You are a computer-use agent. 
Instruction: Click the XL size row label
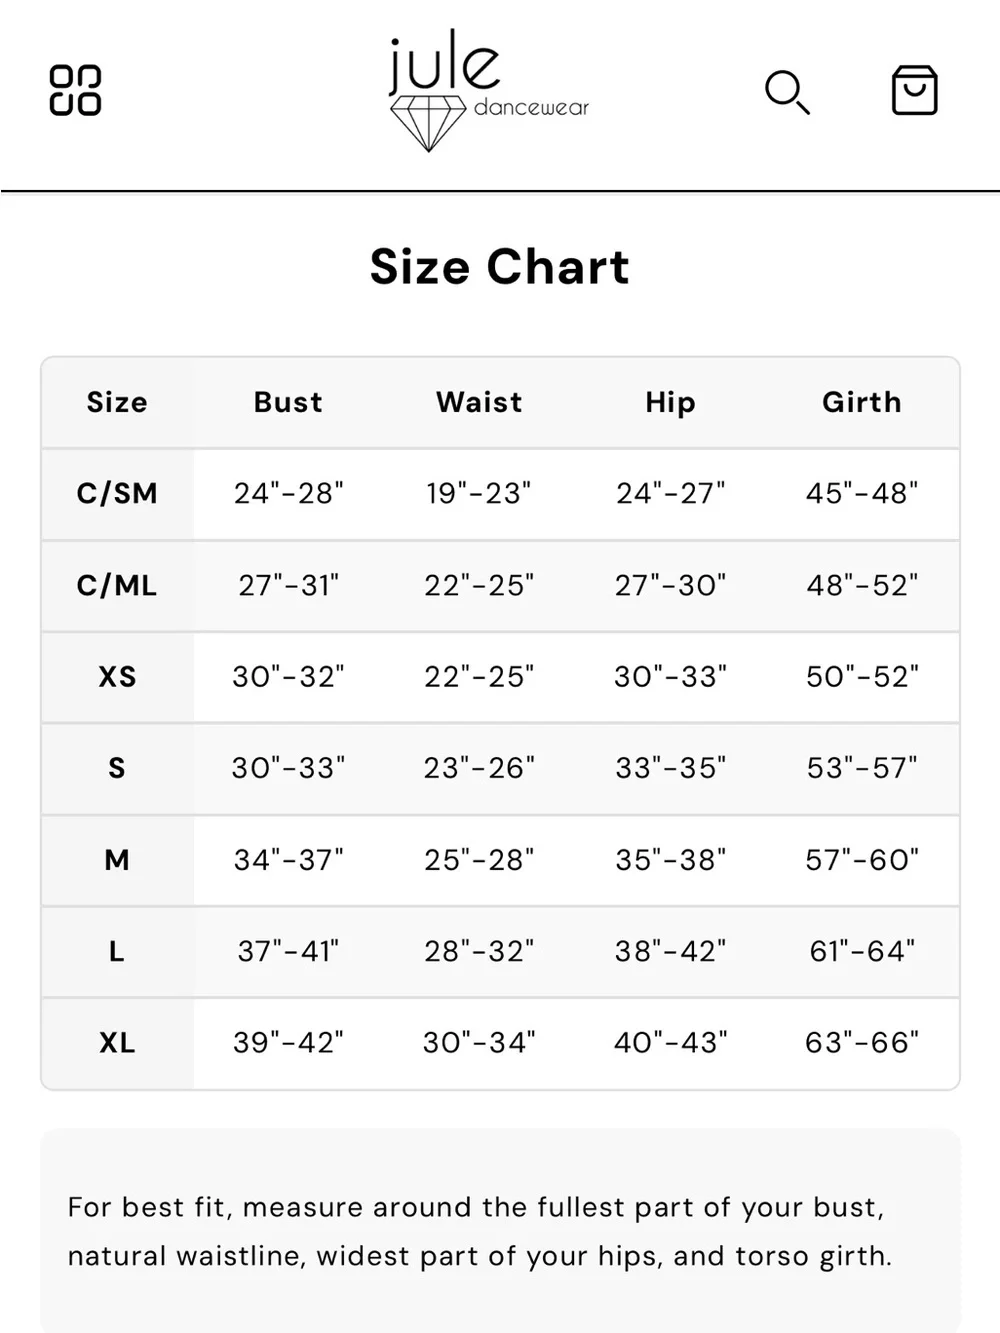pyautogui.click(x=117, y=1043)
